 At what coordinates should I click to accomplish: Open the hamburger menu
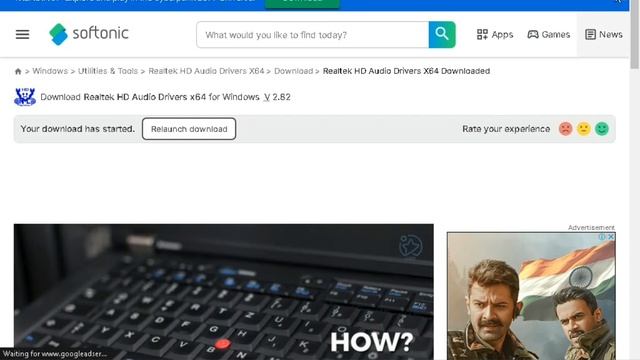coord(22,34)
